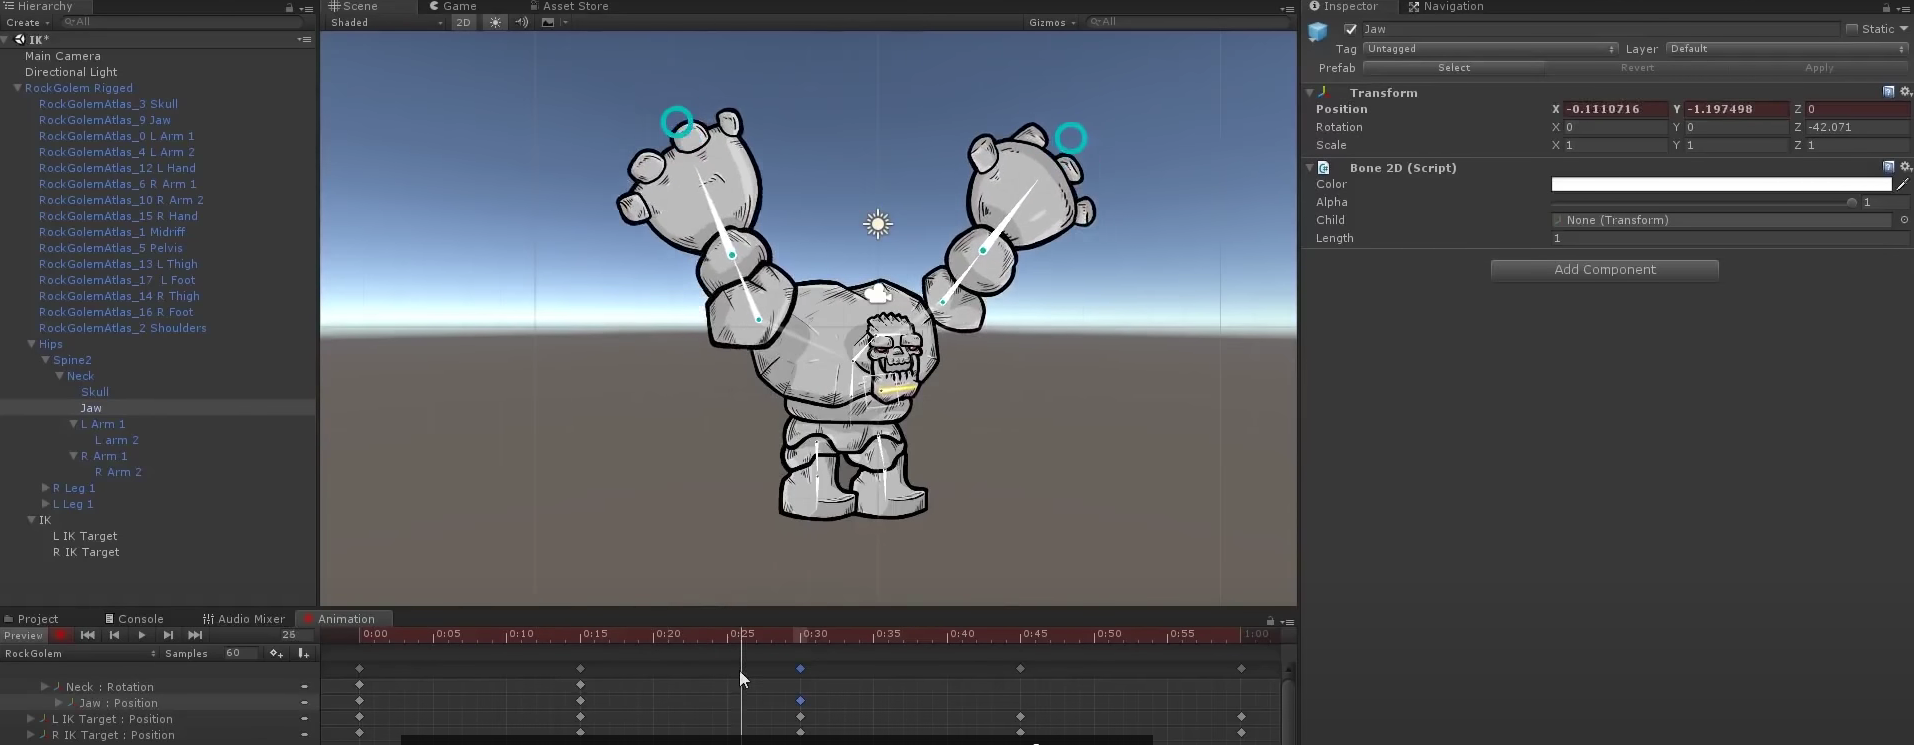Jump to first keyframe in Animation panel
1914x745 pixels.
(x=88, y=635)
